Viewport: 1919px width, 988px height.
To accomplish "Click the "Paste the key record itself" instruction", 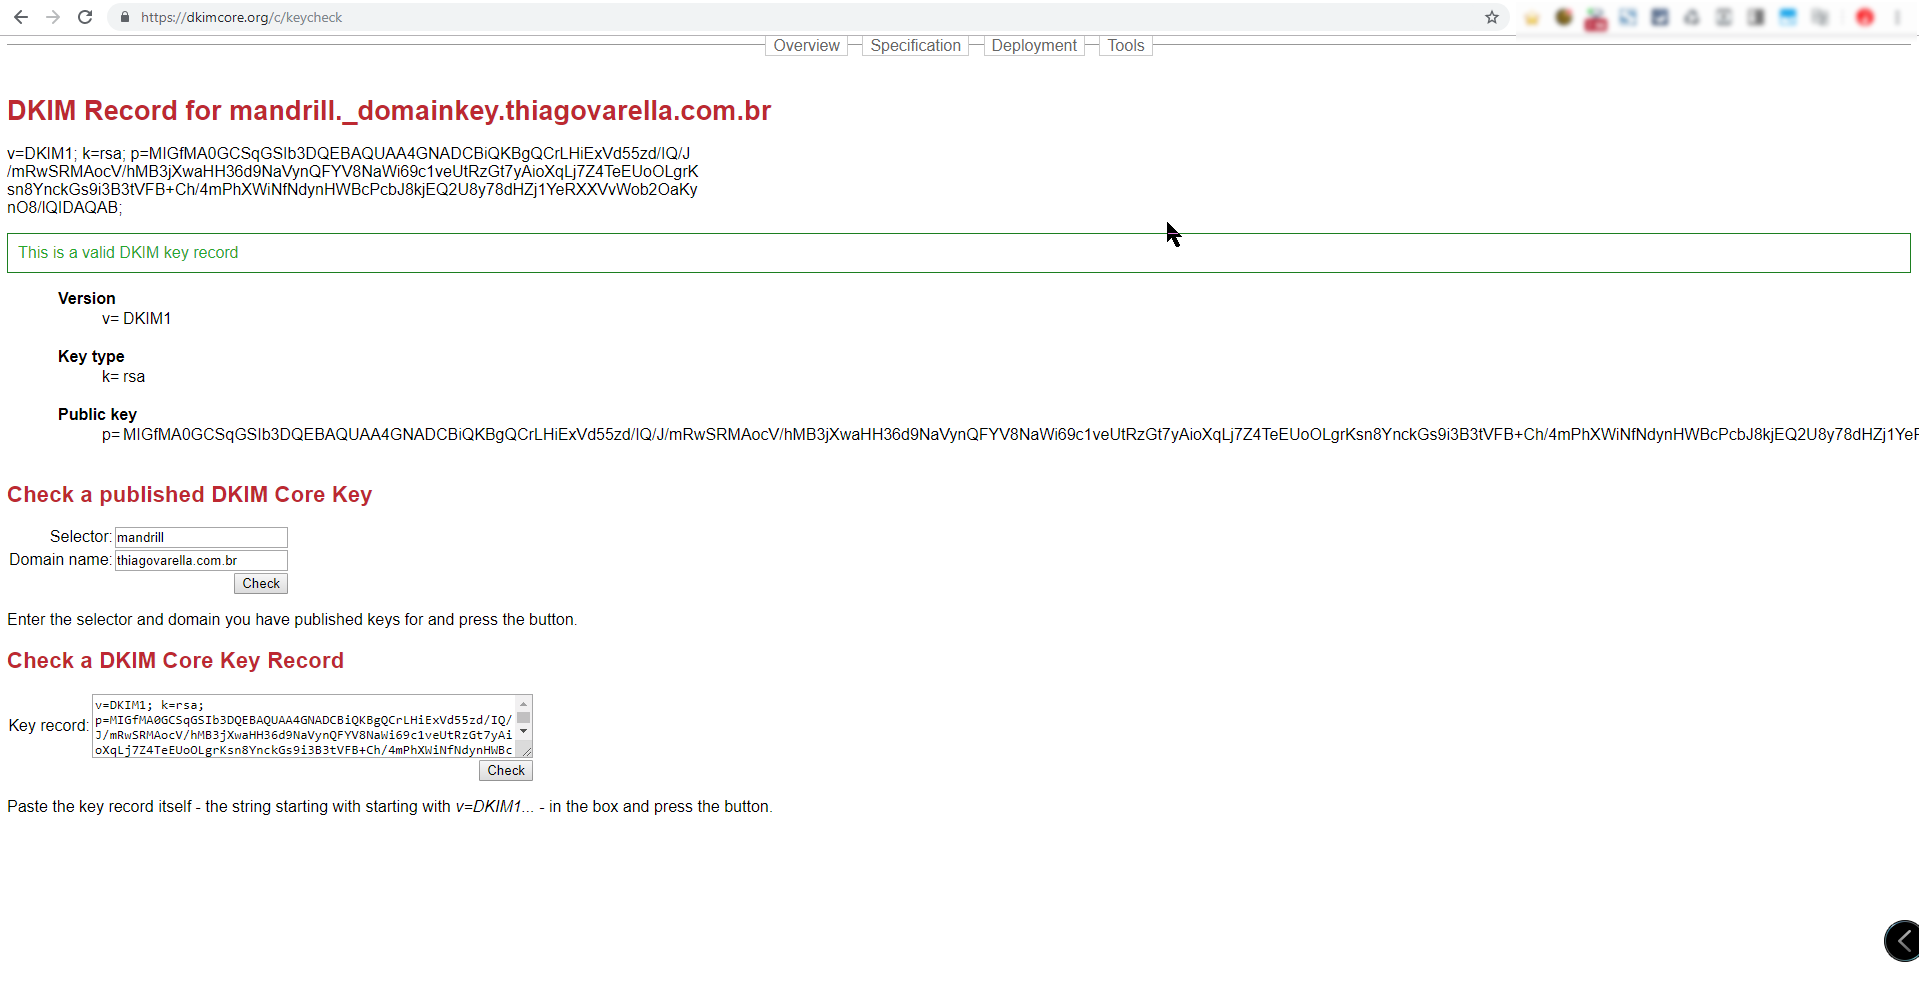I will pyautogui.click(x=390, y=807).
